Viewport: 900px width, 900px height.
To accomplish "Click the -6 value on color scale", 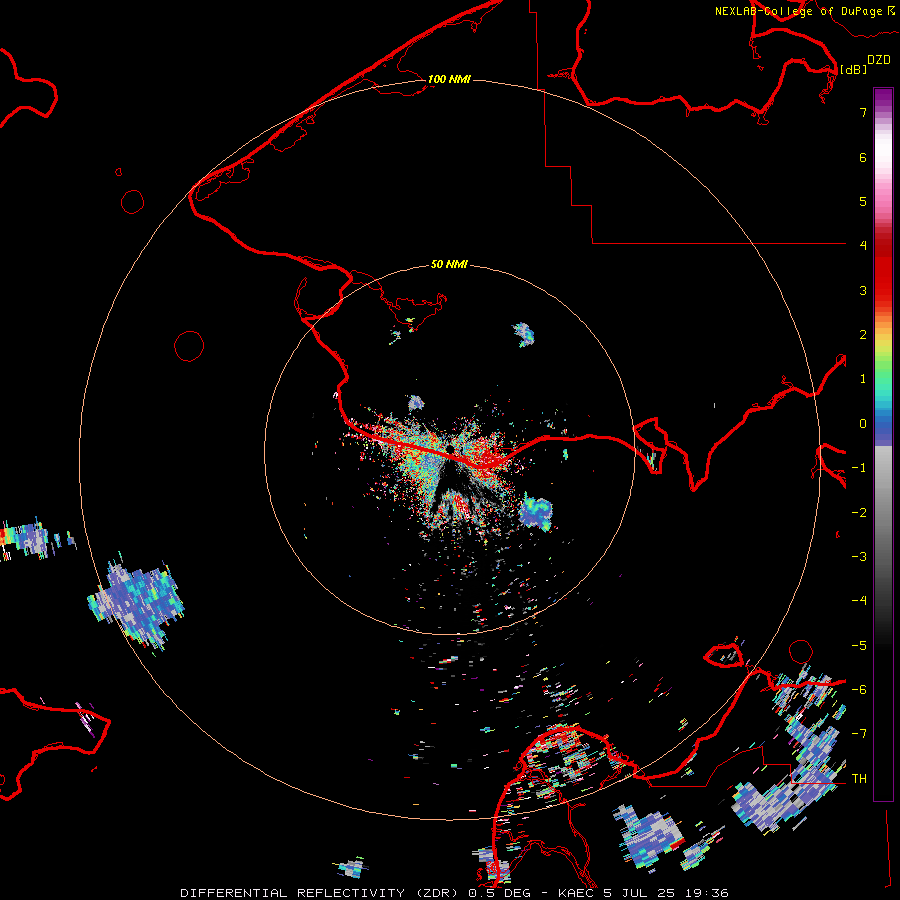I will click(859, 690).
